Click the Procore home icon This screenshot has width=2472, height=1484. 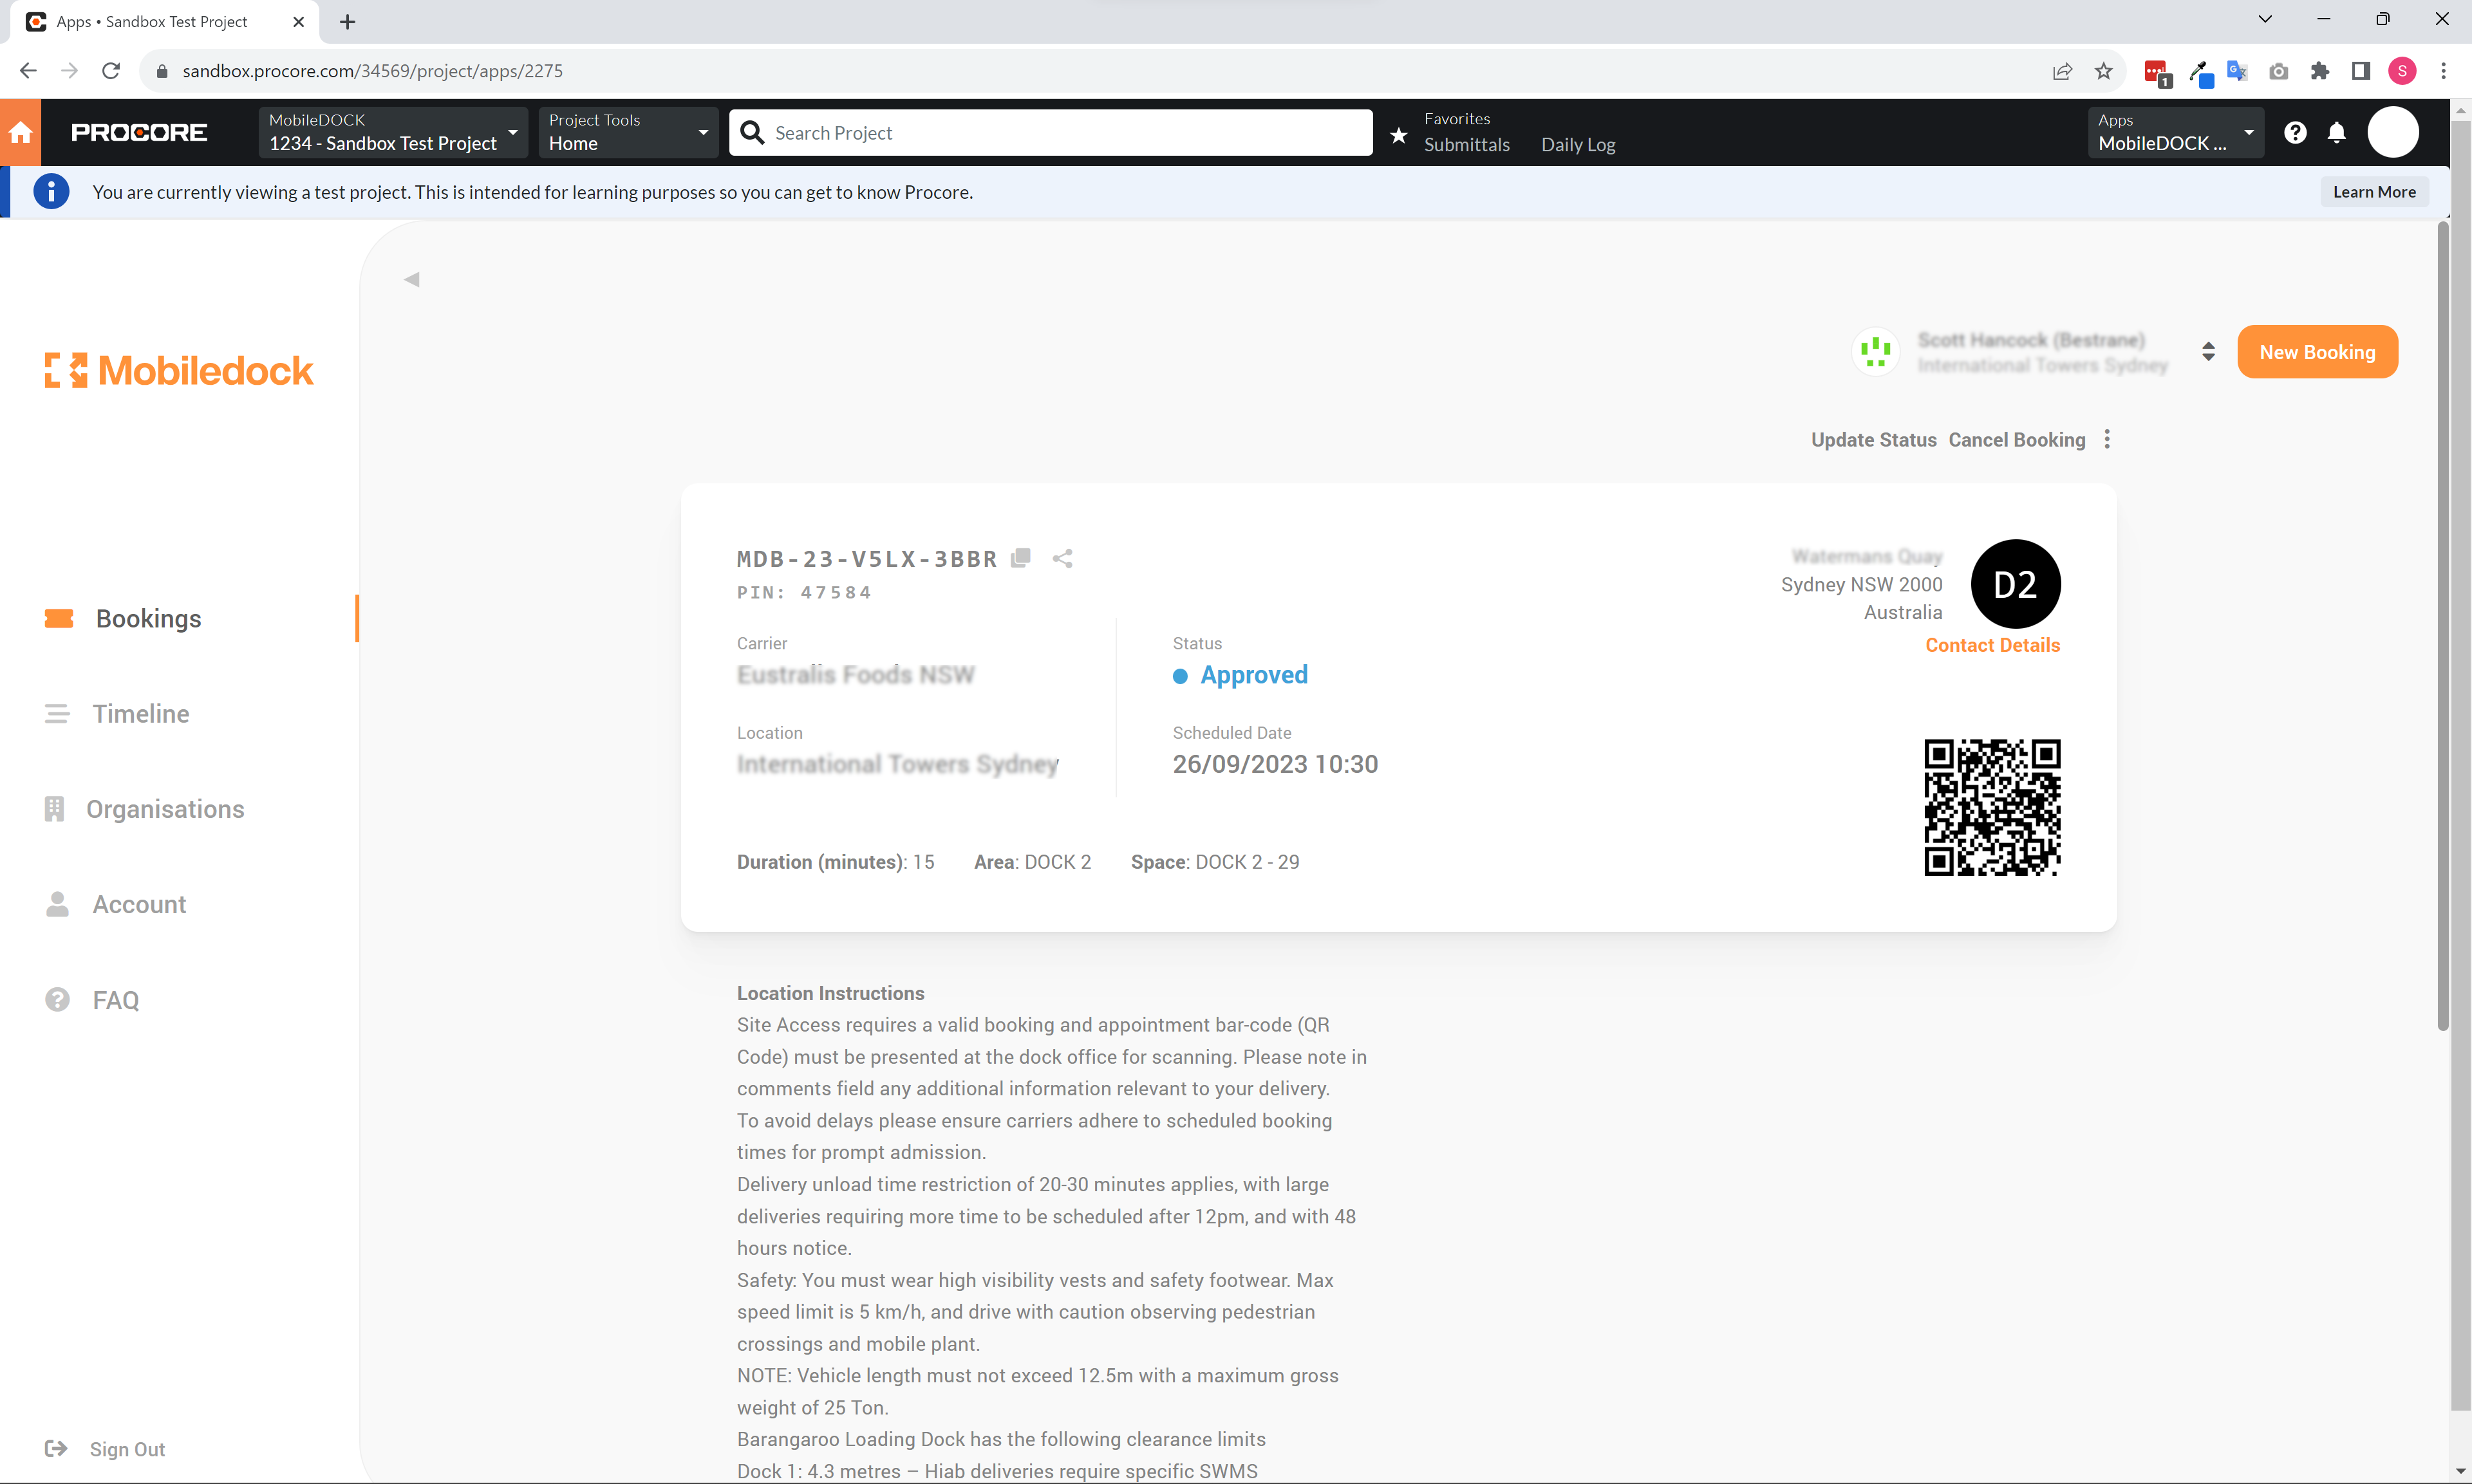click(x=20, y=132)
